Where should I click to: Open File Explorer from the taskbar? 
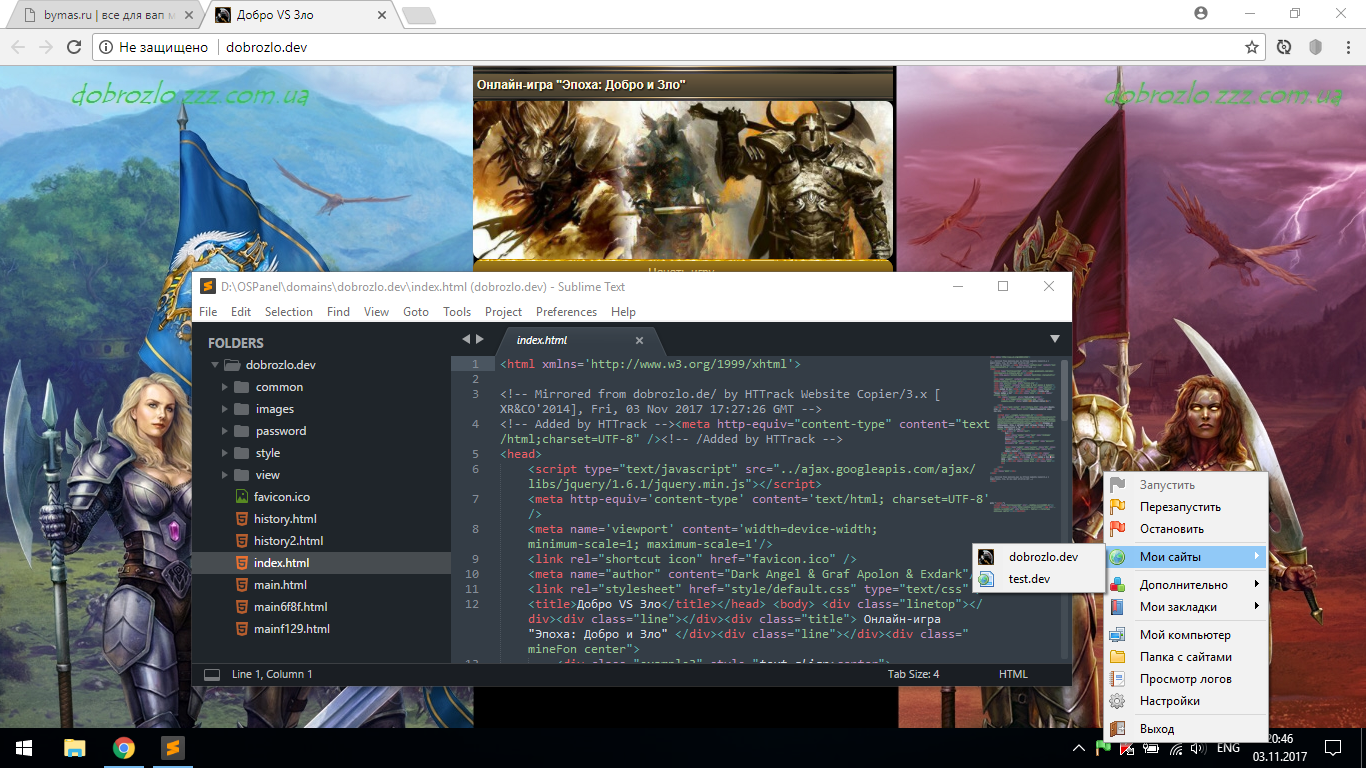coord(75,747)
